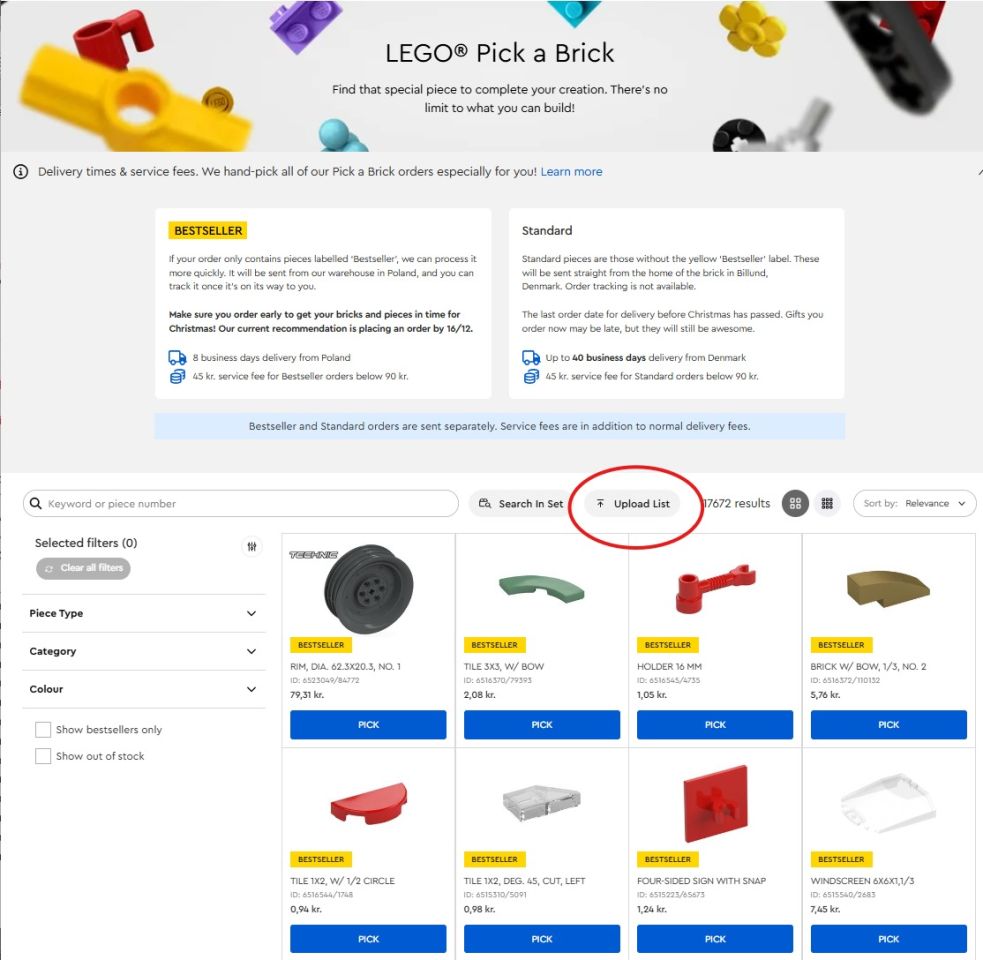Screen dimensions: 983x960
Task: Click the Keyword or piece number field
Action: (x=241, y=504)
